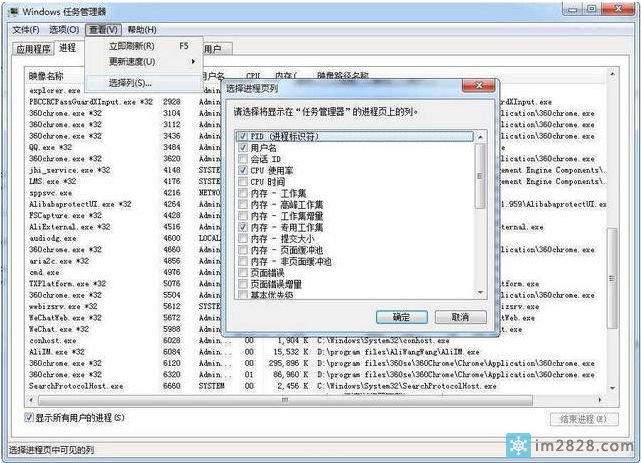Uncheck the PID (进程标识符) checkbox
This screenshot has width=641, height=463.
click(242, 135)
